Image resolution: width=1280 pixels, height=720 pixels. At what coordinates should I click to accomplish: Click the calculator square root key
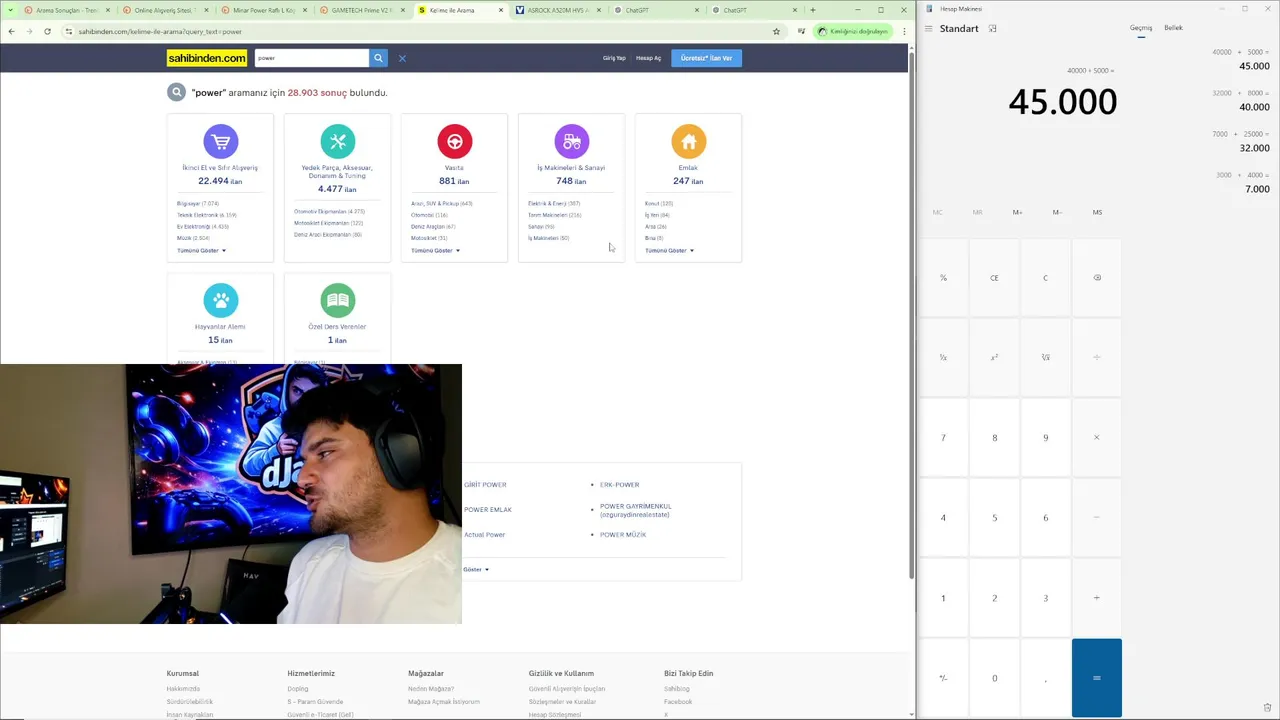tap(1046, 357)
